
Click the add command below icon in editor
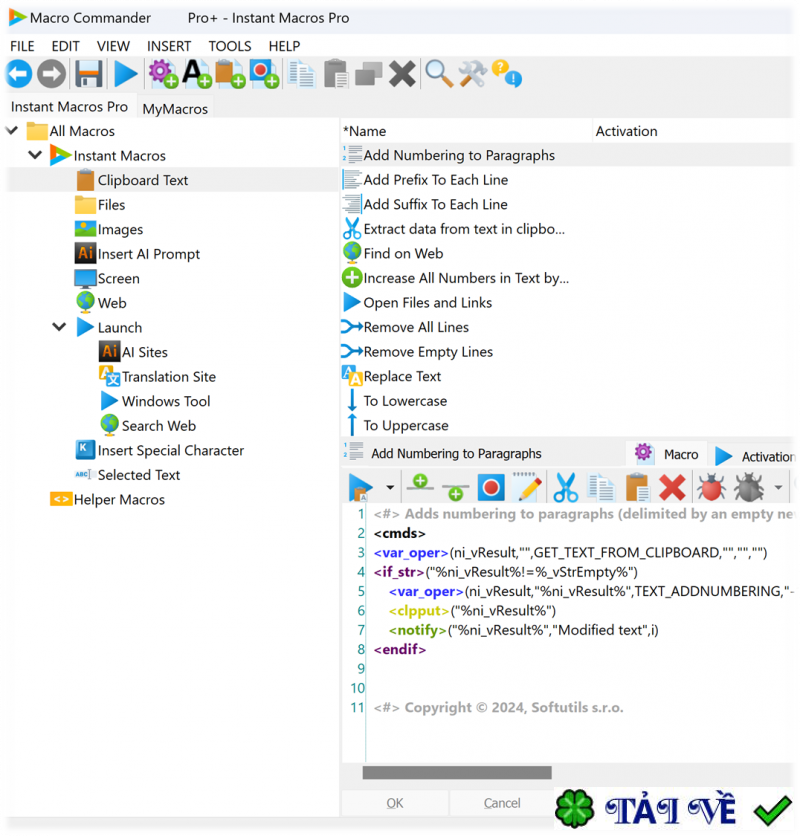pyautogui.click(x=455, y=490)
